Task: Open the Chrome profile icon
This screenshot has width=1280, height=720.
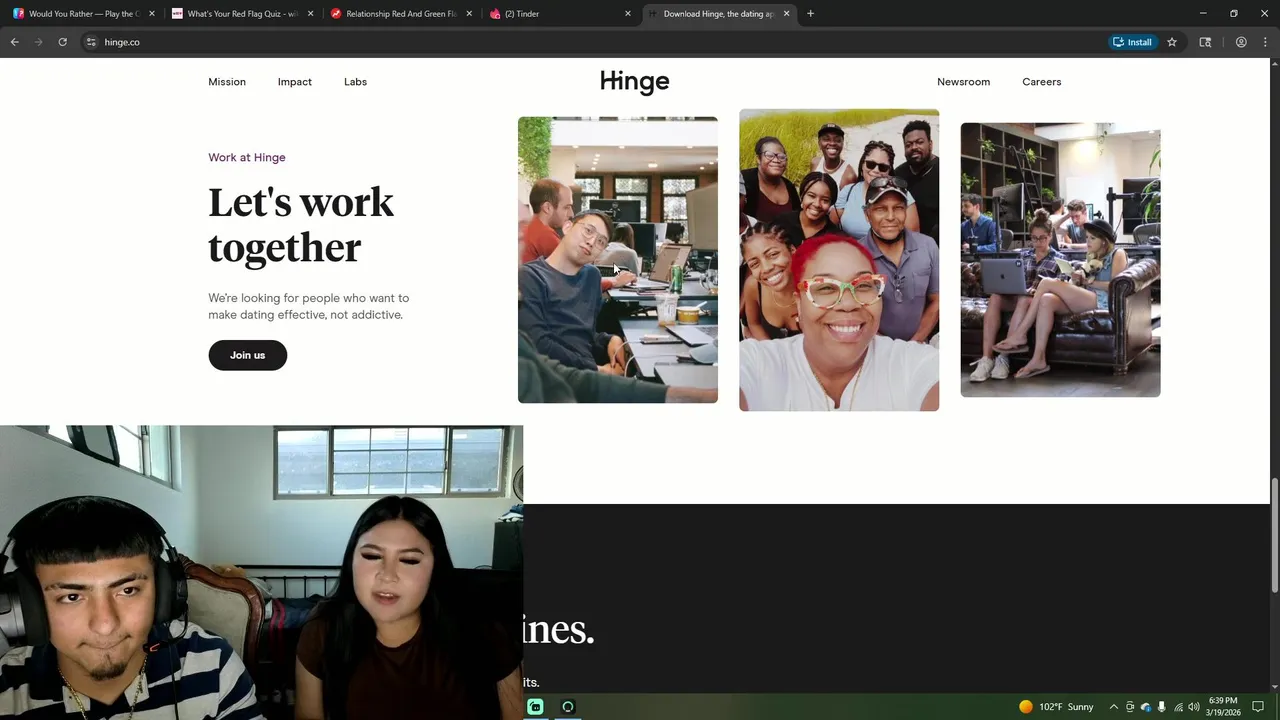Action: click(1241, 42)
